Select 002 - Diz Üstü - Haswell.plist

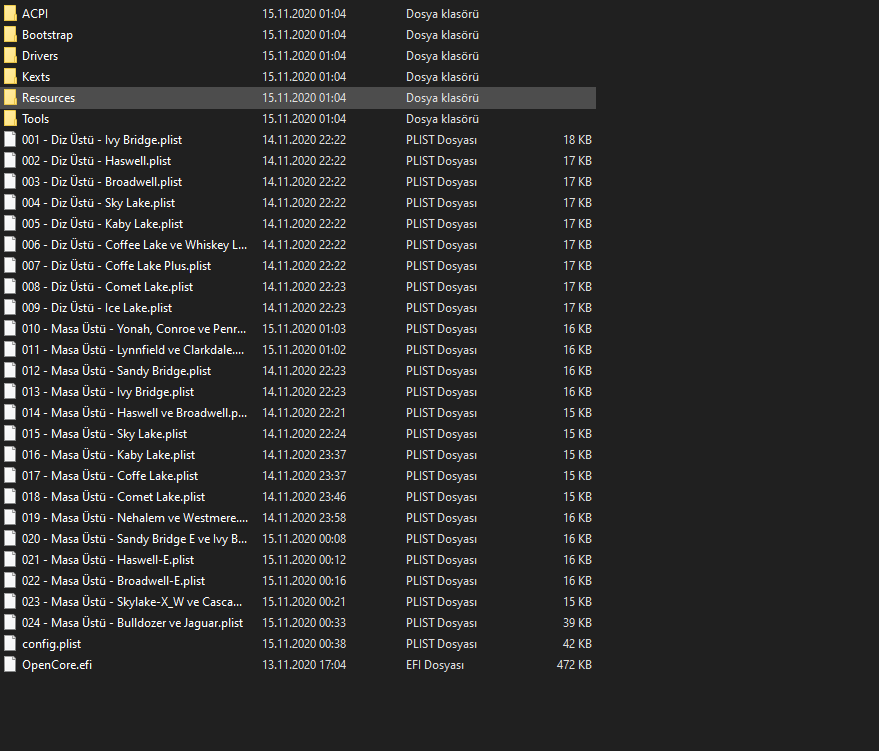click(x=96, y=161)
